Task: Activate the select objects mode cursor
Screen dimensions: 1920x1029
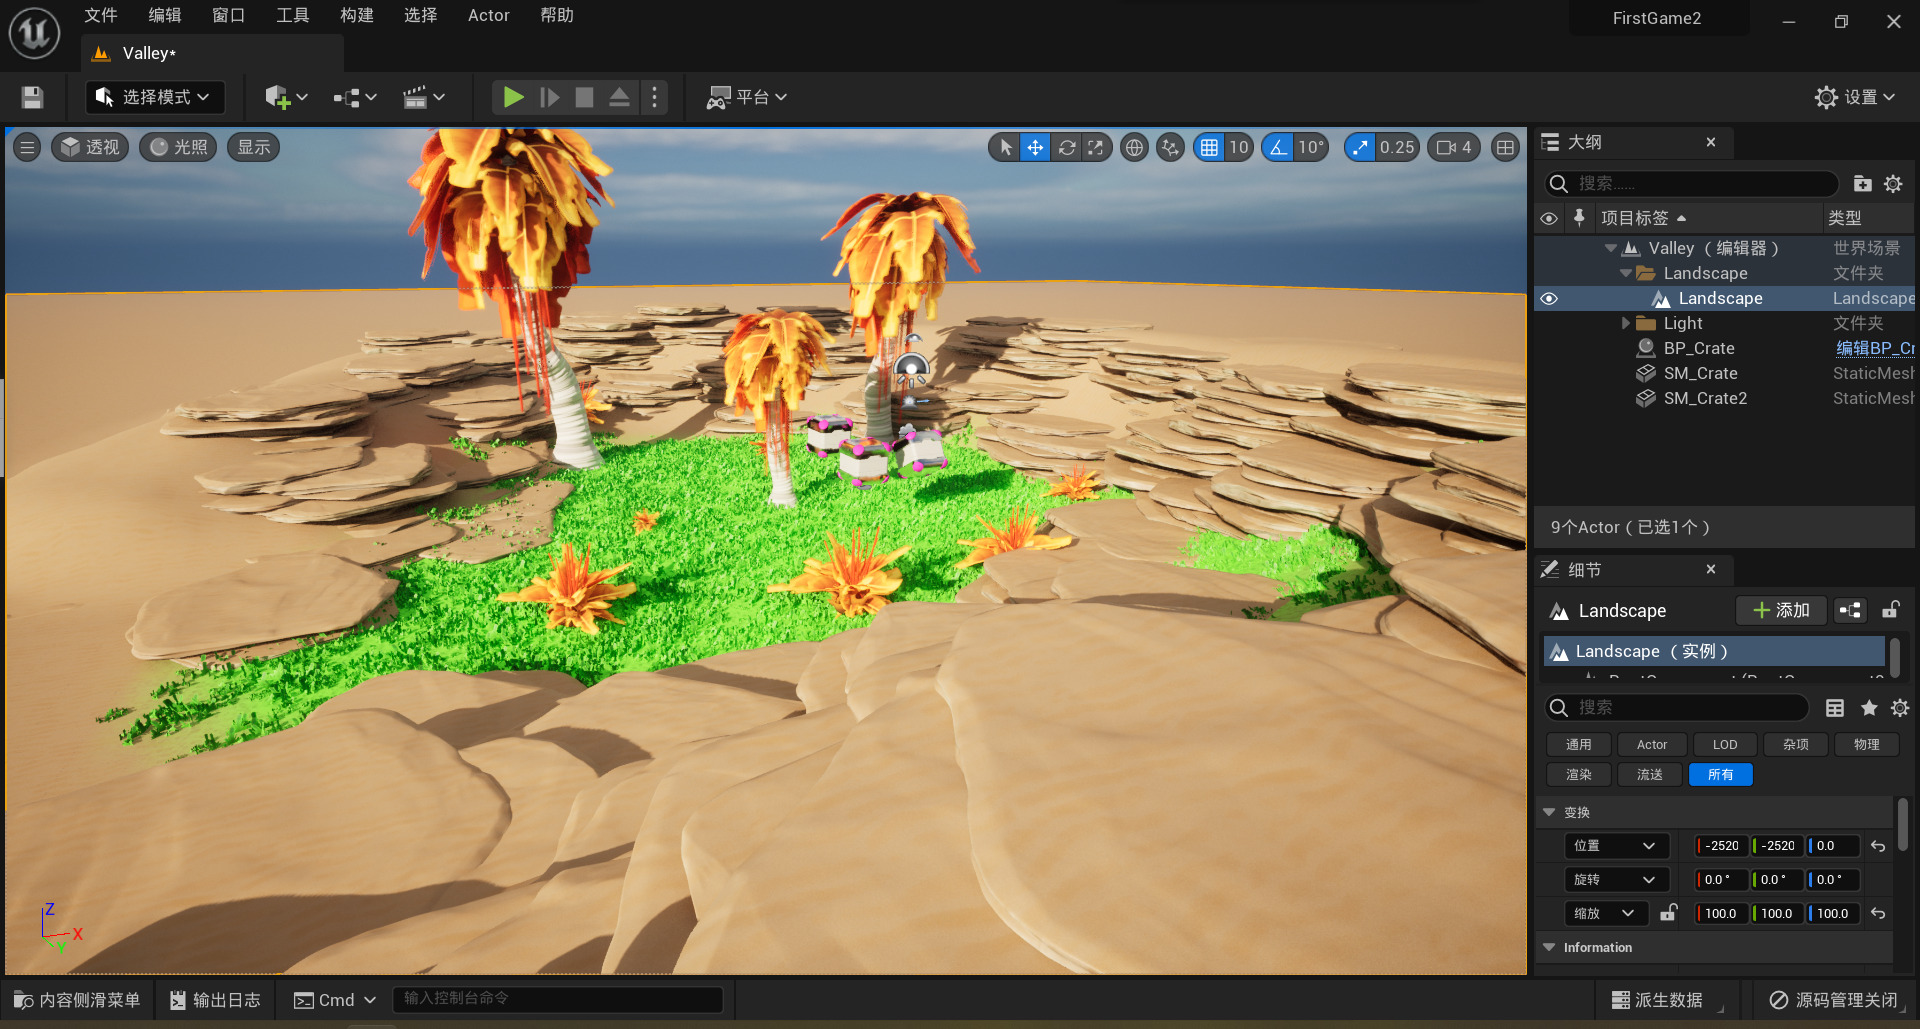Action: (1005, 148)
